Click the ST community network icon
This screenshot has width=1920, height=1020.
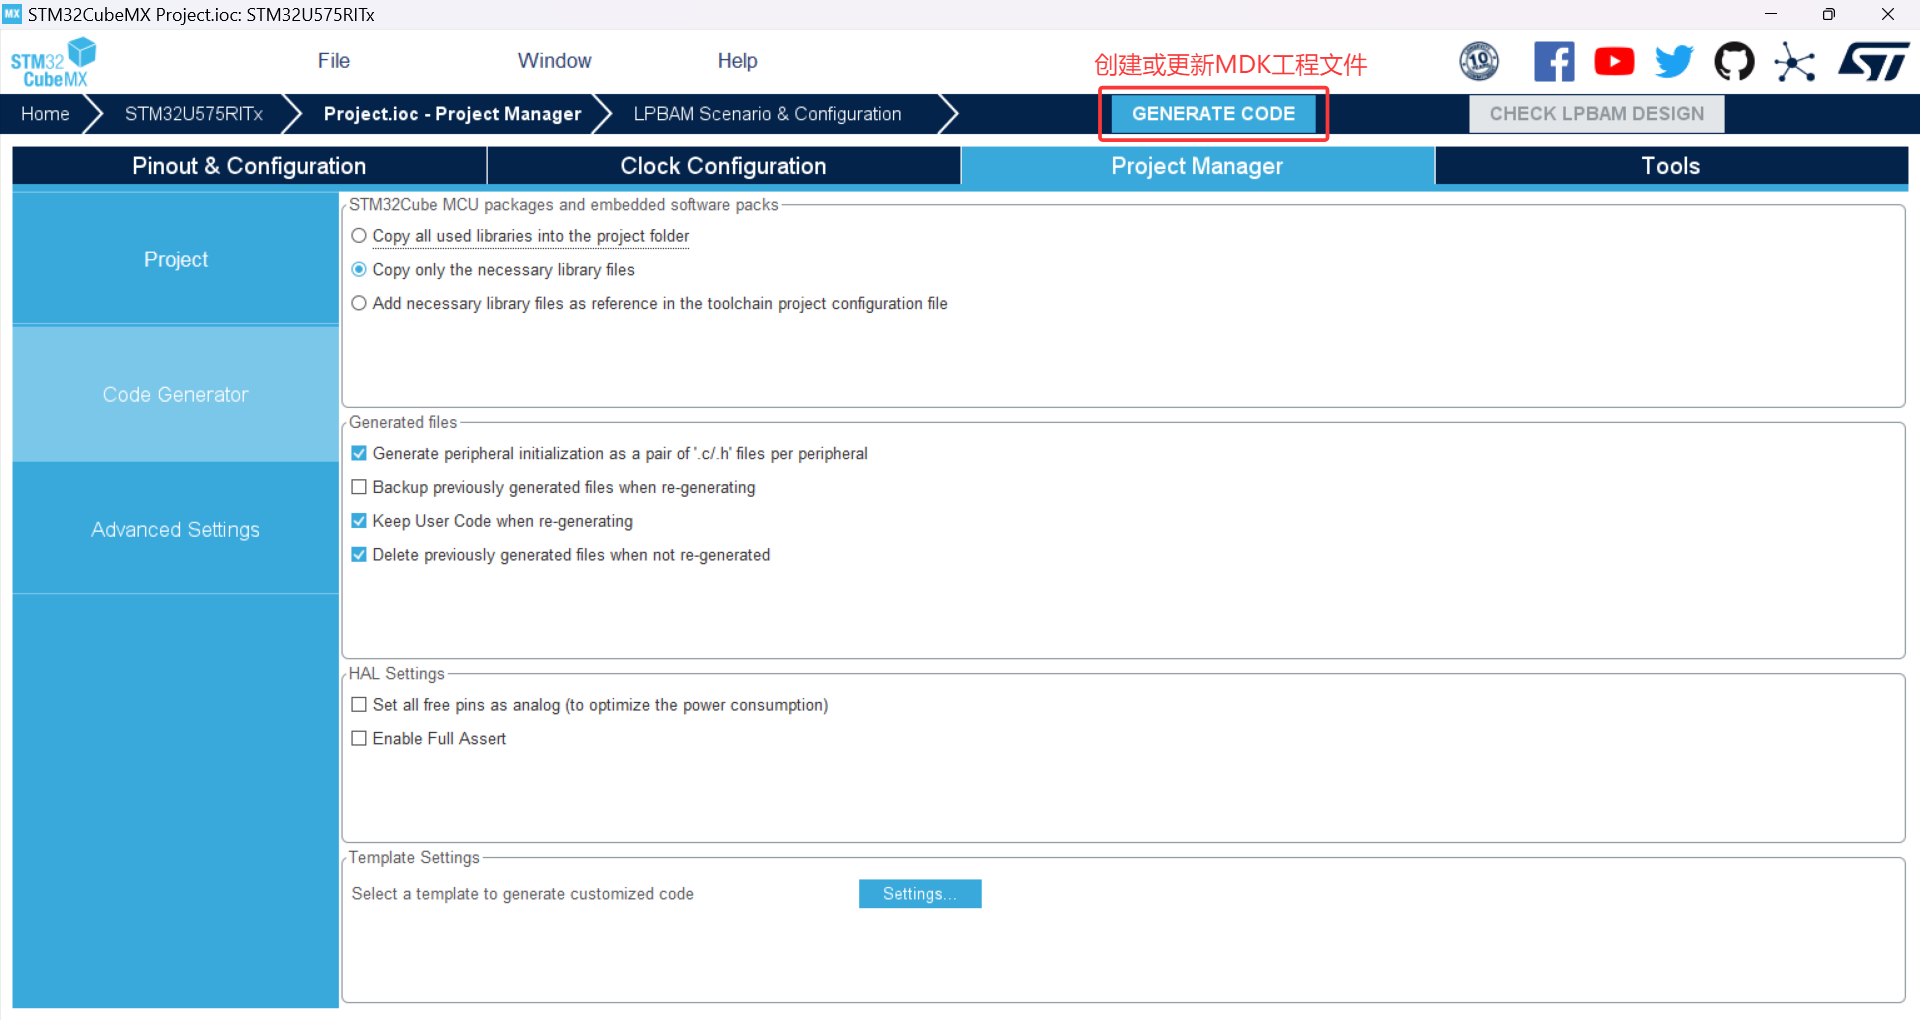click(x=1795, y=62)
